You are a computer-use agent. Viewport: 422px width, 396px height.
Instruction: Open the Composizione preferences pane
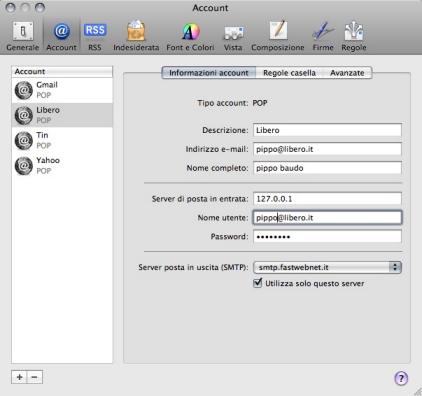(278, 36)
